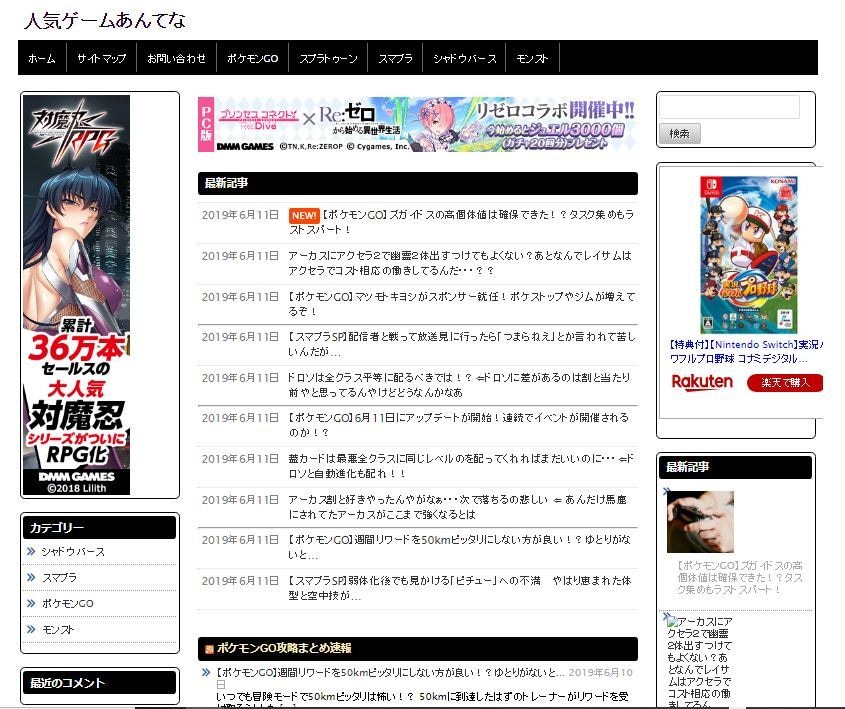Select the スマブラ category

click(x=59, y=578)
